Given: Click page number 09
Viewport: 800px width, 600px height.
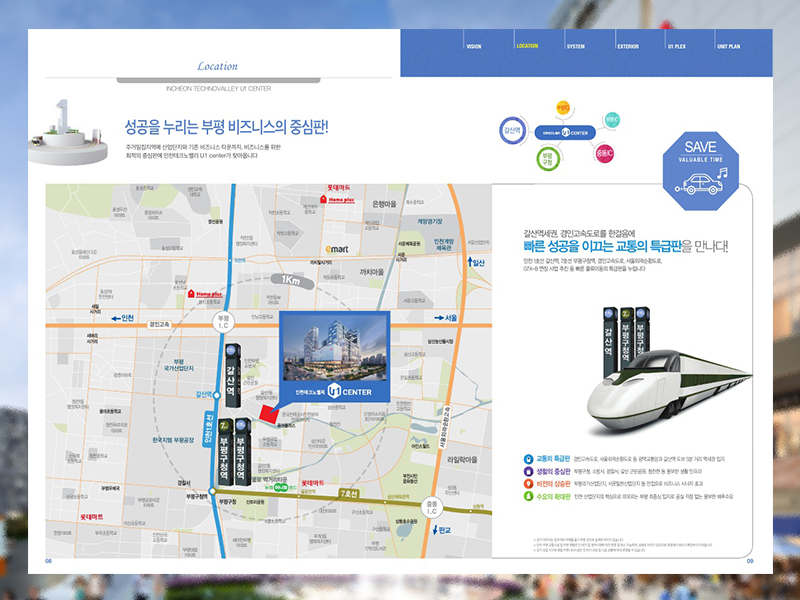Looking at the screenshot, I should point(749,561).
